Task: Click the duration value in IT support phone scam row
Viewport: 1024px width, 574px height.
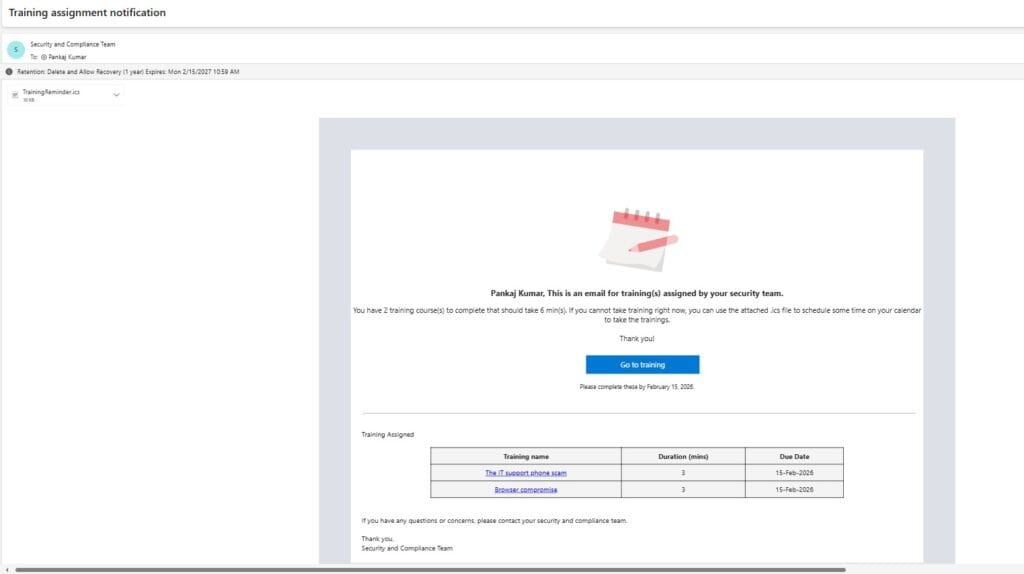Action: point(683,473)
